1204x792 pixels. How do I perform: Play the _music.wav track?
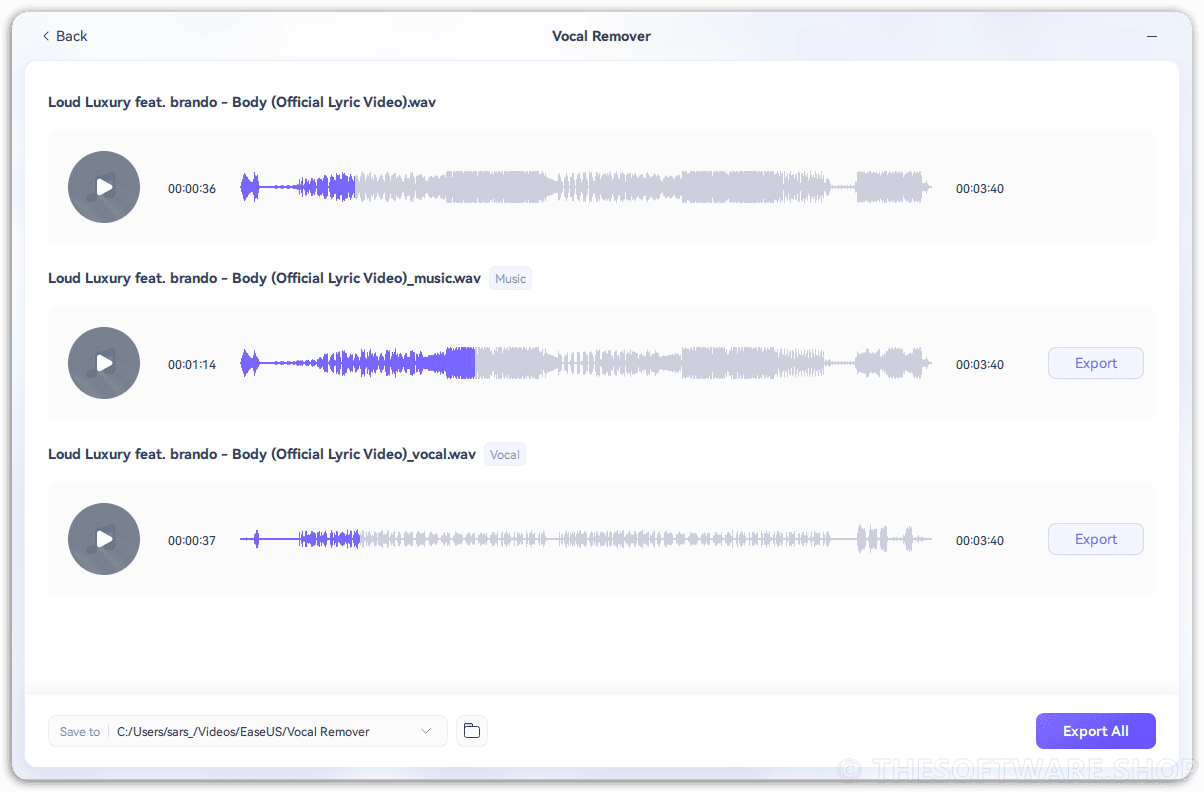104,363
